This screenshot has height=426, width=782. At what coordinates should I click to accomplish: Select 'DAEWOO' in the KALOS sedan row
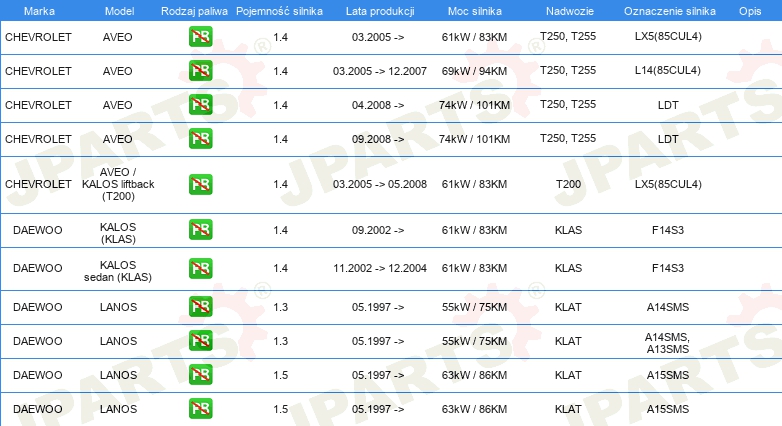point(38,268)
